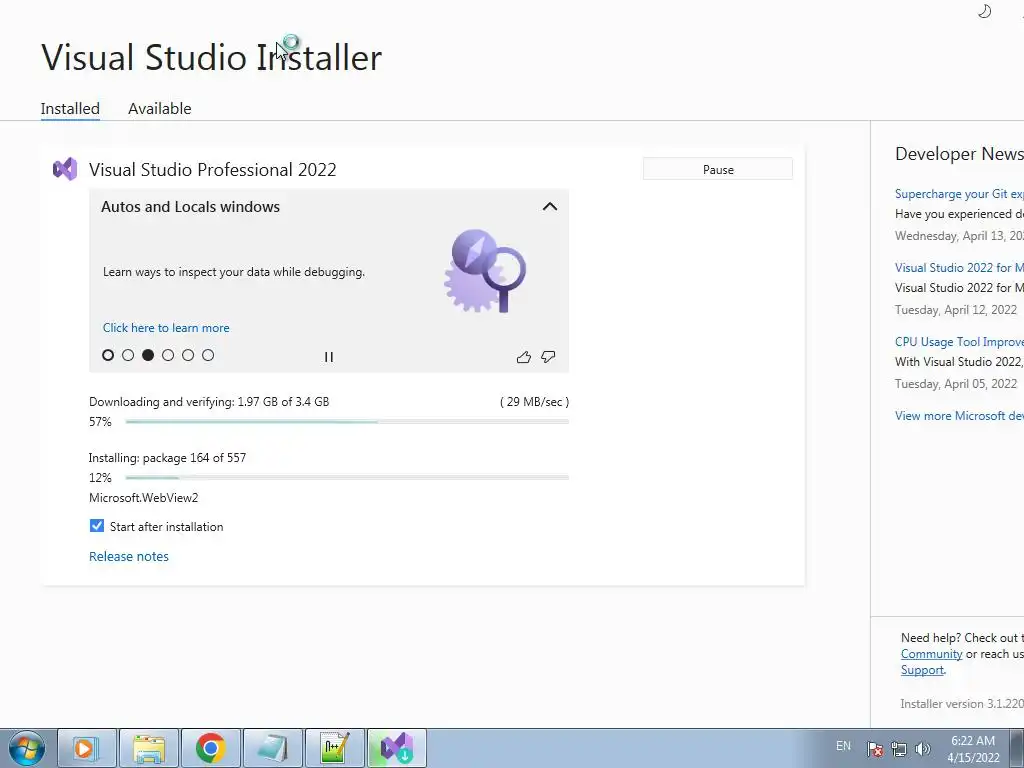This screenshot has width=1024, height=768.
Task: Select the sixth slideshow dot
Action: (x=208, y=355)
